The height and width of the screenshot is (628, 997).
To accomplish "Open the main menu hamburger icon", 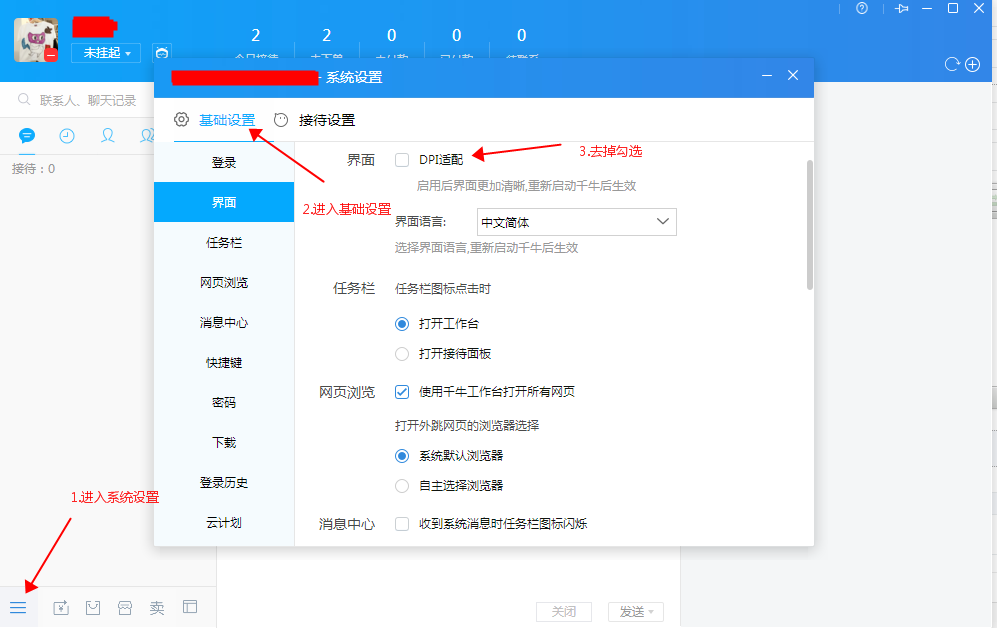I will point(18,608).
